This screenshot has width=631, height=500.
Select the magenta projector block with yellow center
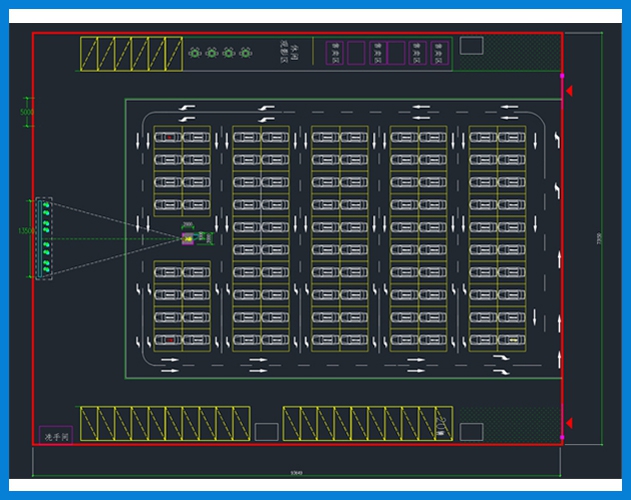(x=188, y=239)
